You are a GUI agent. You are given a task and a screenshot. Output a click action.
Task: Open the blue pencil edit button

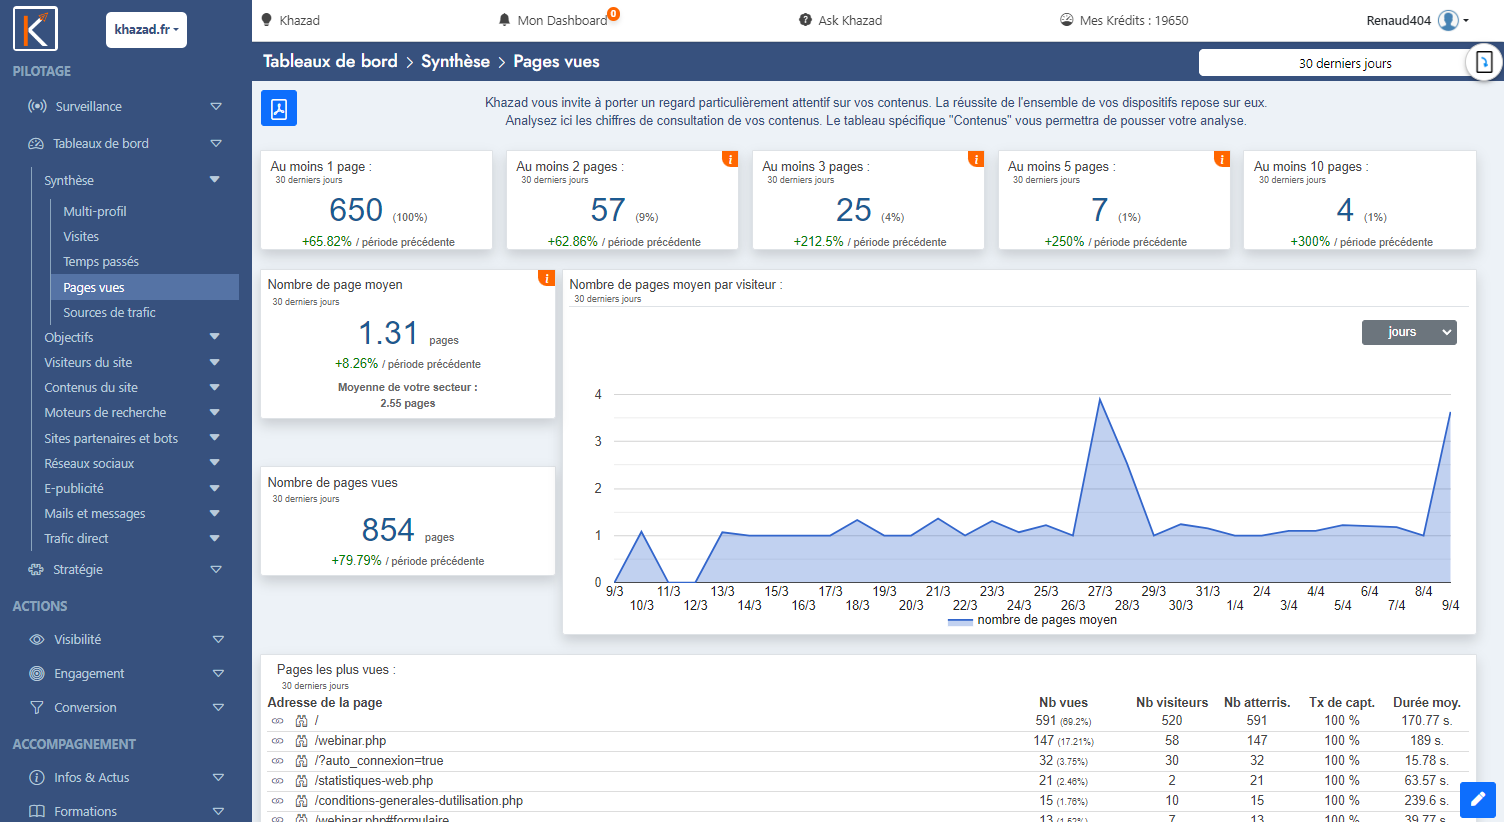tap(1478, 800)
